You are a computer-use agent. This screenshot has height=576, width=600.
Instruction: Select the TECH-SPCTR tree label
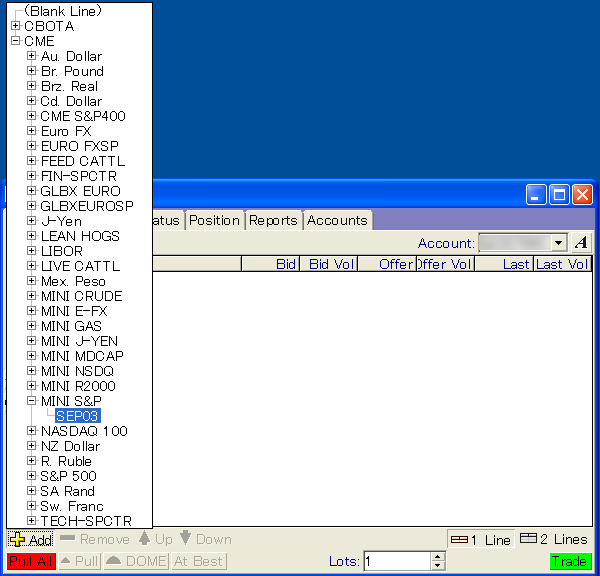click(x=86, y=521)
